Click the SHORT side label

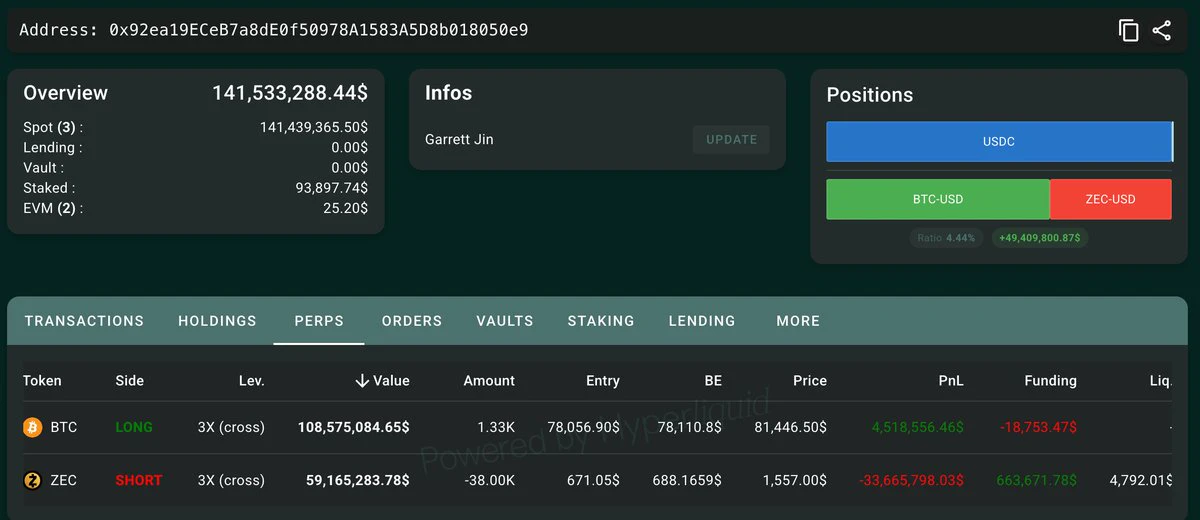tap(138, 481)
